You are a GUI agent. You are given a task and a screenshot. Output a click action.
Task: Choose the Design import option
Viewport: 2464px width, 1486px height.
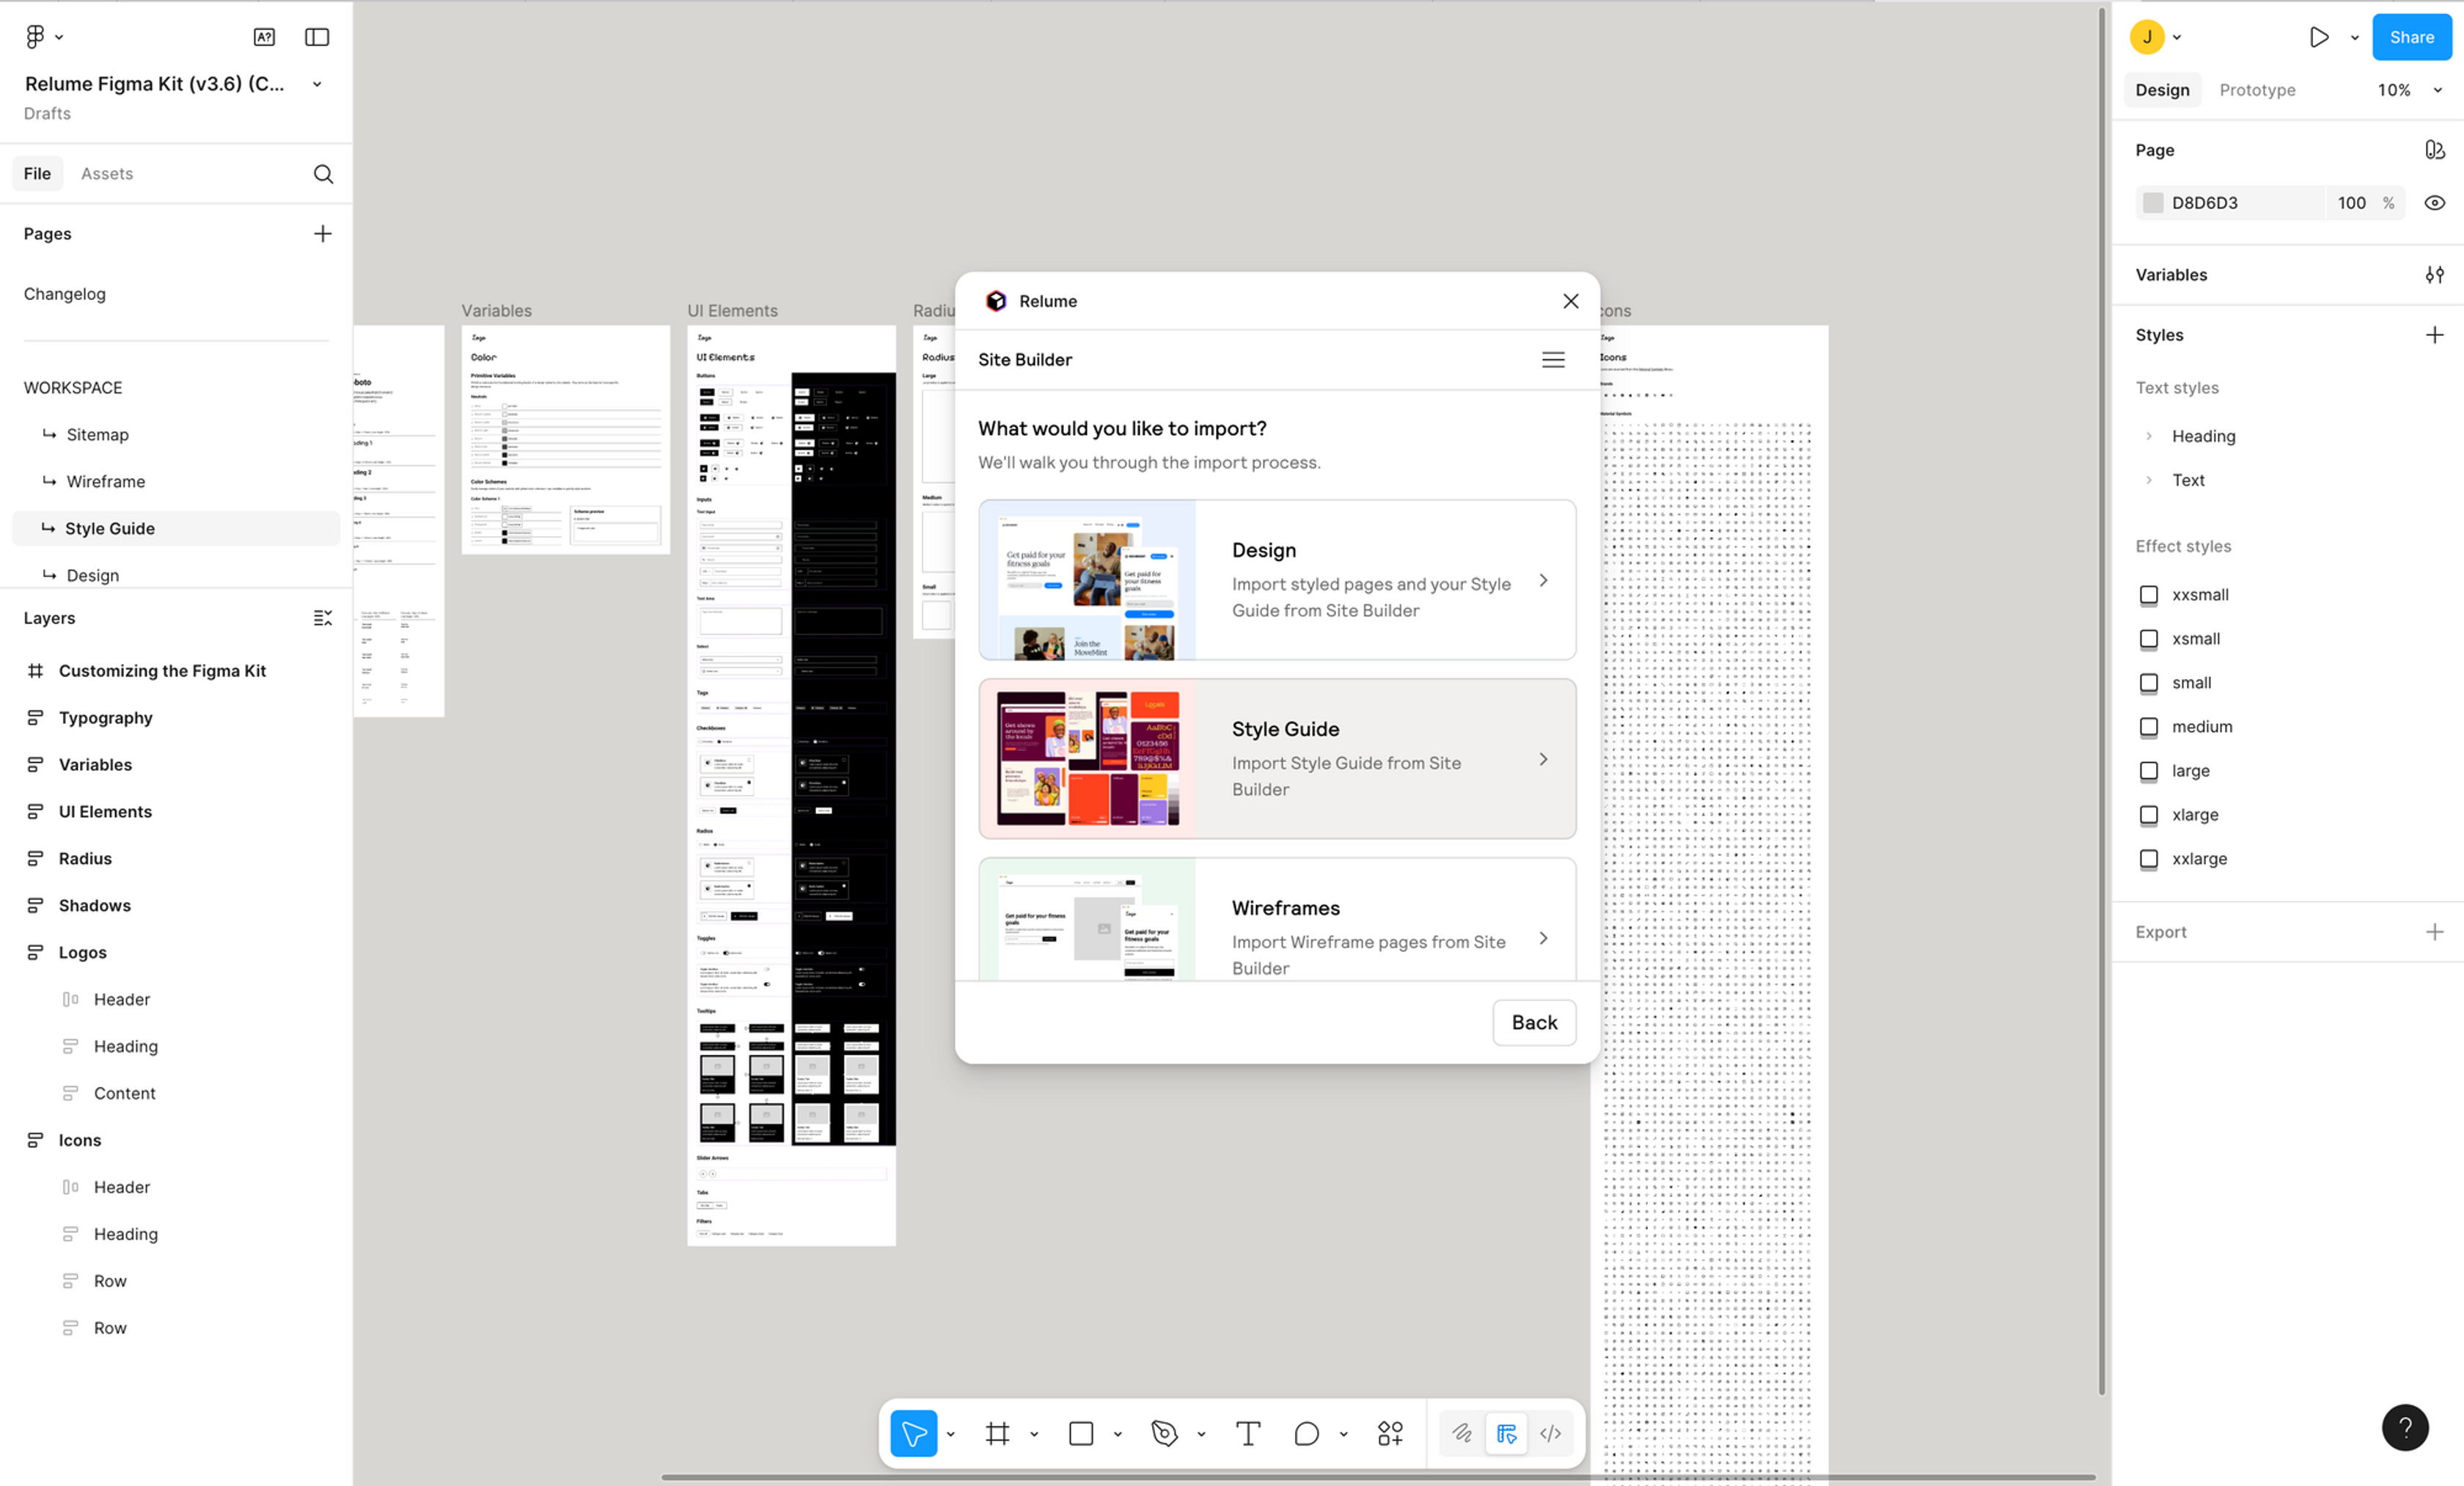pos(1277,580)
